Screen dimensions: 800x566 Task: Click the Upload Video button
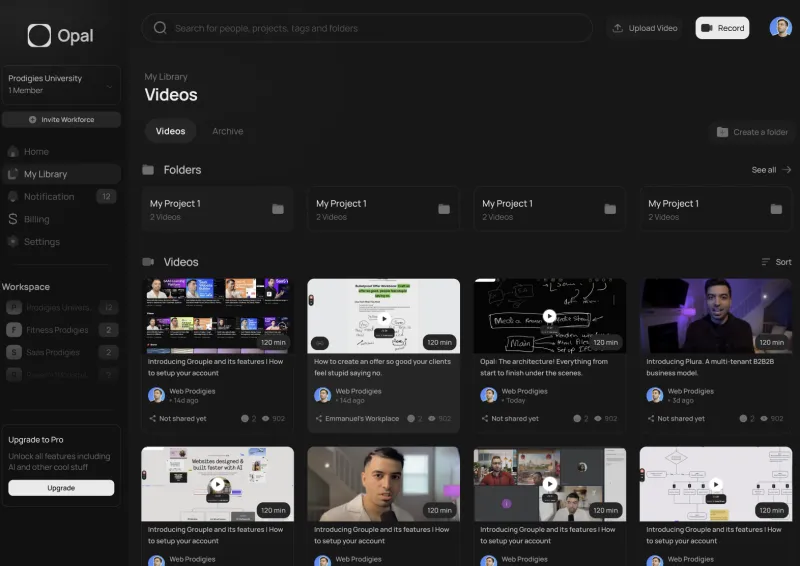tap(645, 28)
